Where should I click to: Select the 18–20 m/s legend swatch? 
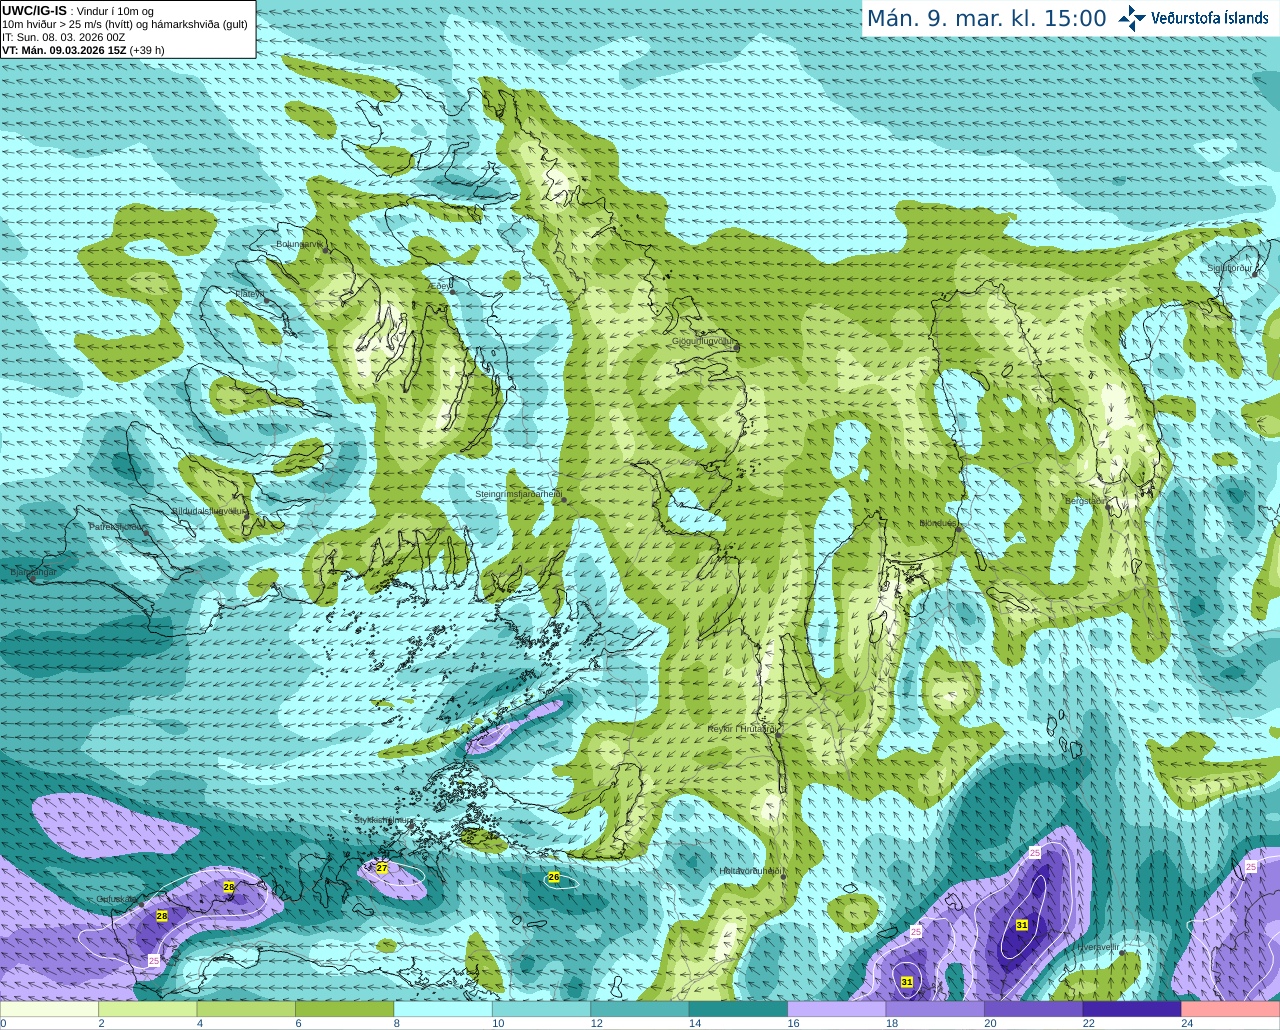[x=935, y=1009]
